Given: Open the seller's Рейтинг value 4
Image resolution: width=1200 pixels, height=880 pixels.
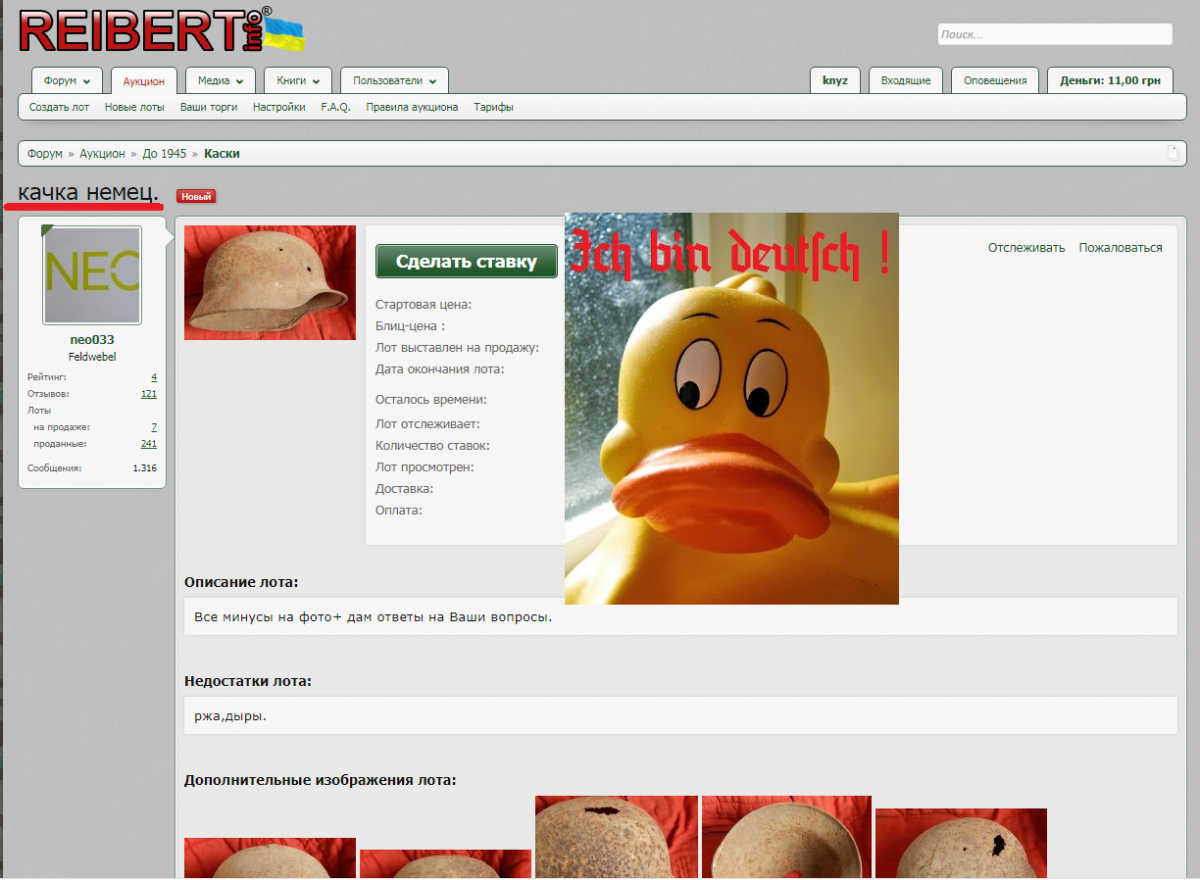Looking at the screenshot, I should point(154,377).
